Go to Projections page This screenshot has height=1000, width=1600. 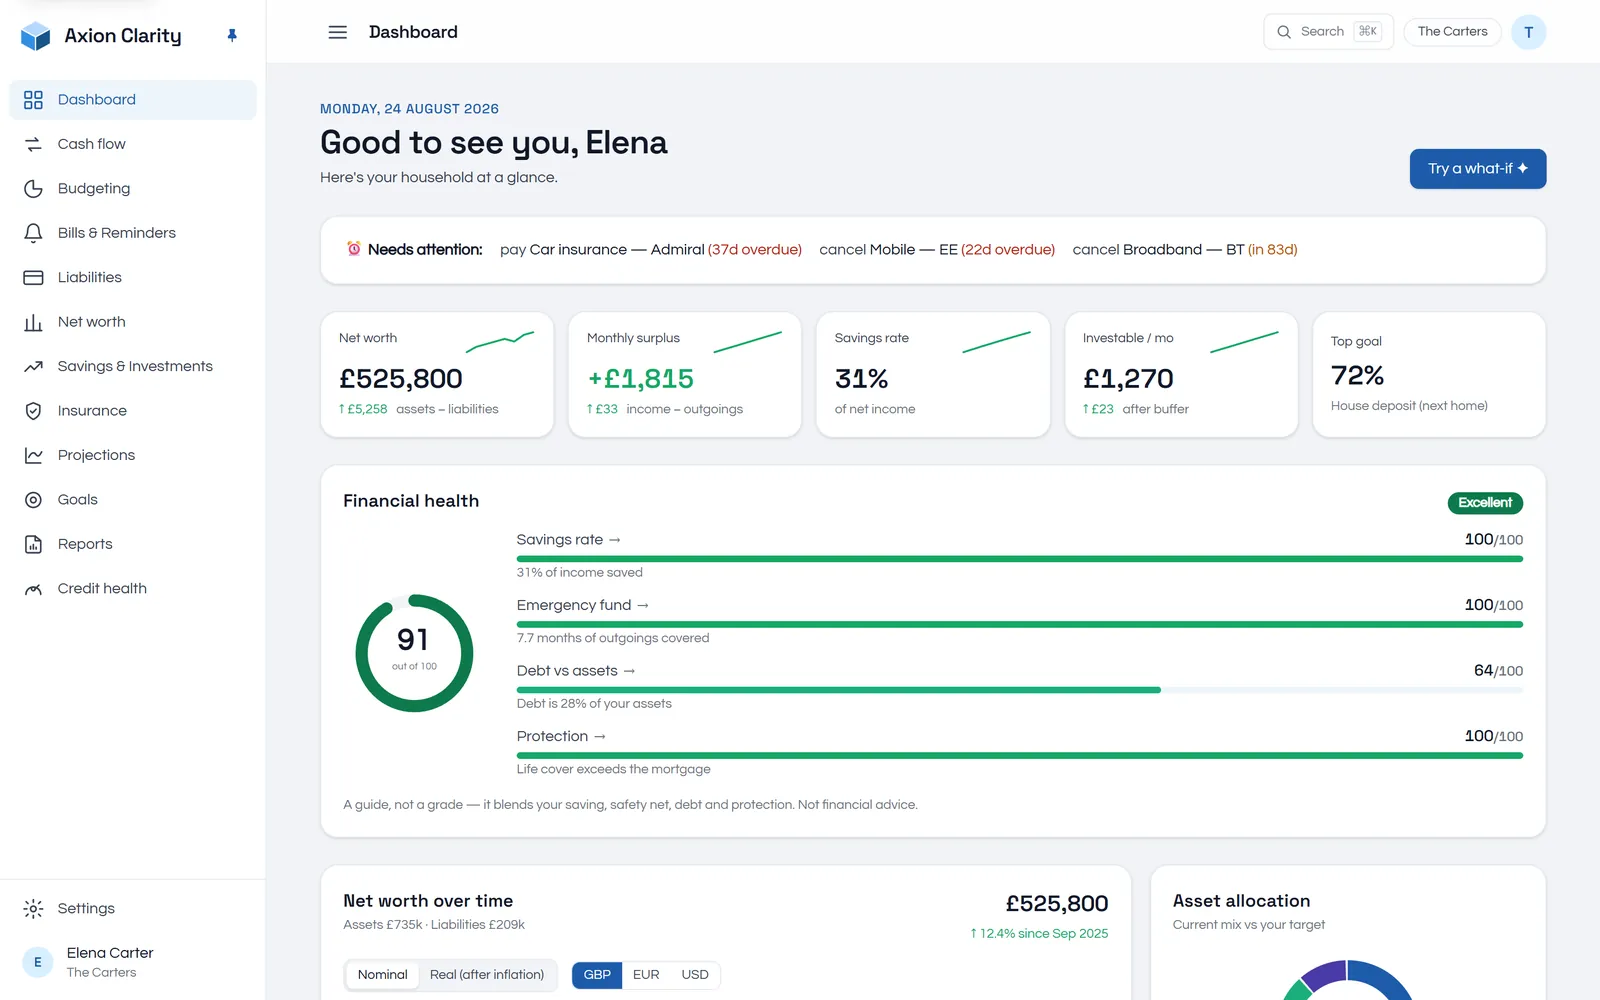coord(133,455)
